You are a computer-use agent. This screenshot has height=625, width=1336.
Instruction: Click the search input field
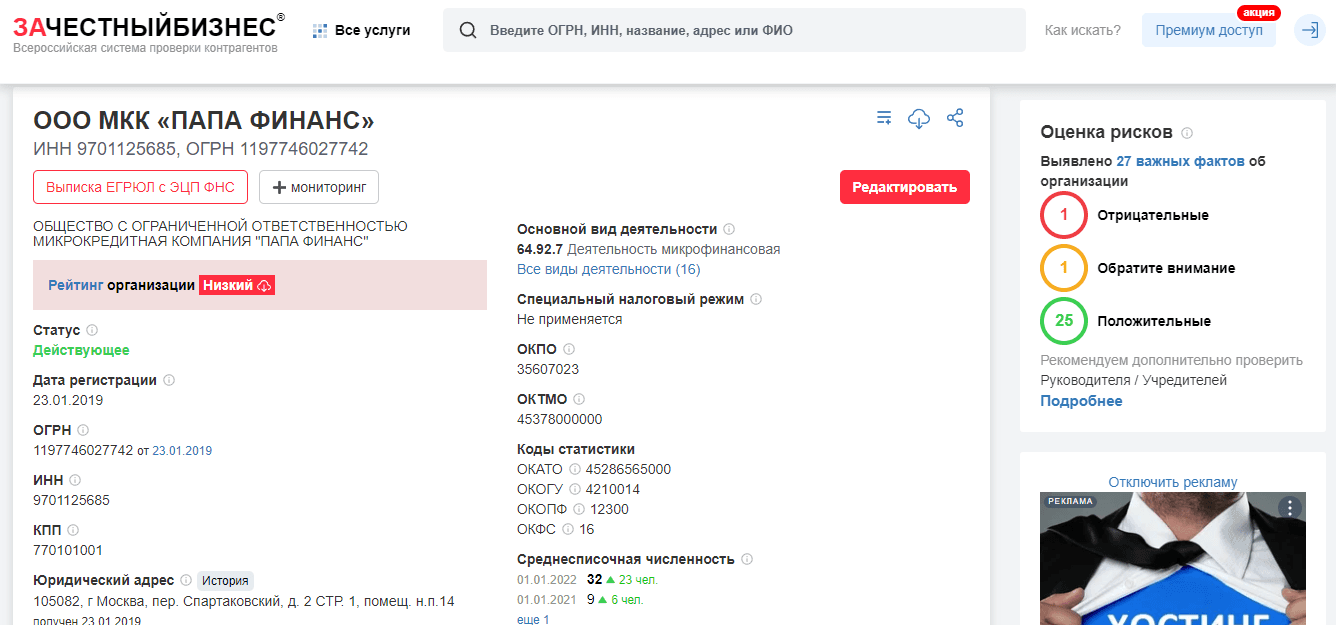pos(700,30)
